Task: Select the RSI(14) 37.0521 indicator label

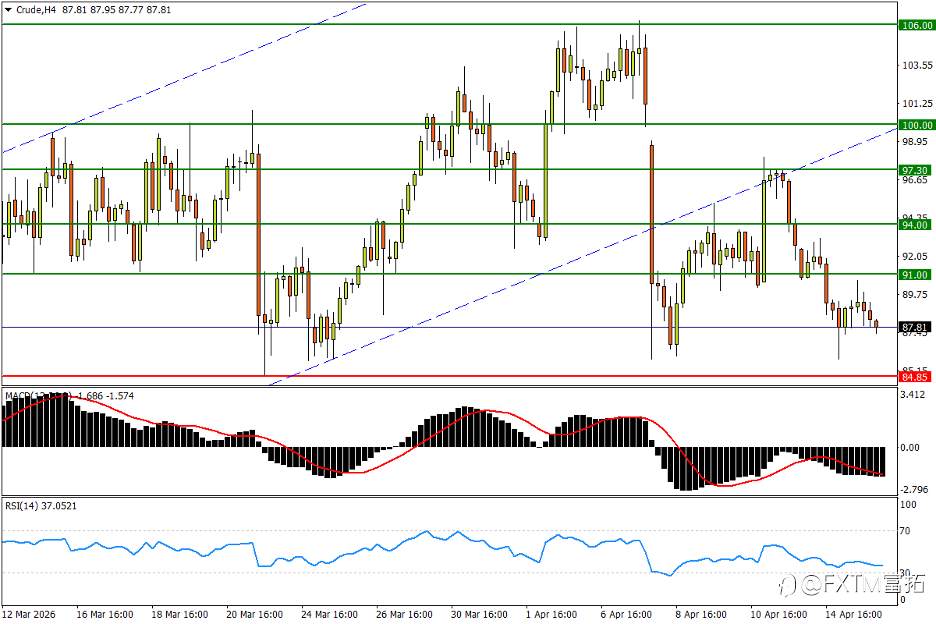Action: (41, 506)
